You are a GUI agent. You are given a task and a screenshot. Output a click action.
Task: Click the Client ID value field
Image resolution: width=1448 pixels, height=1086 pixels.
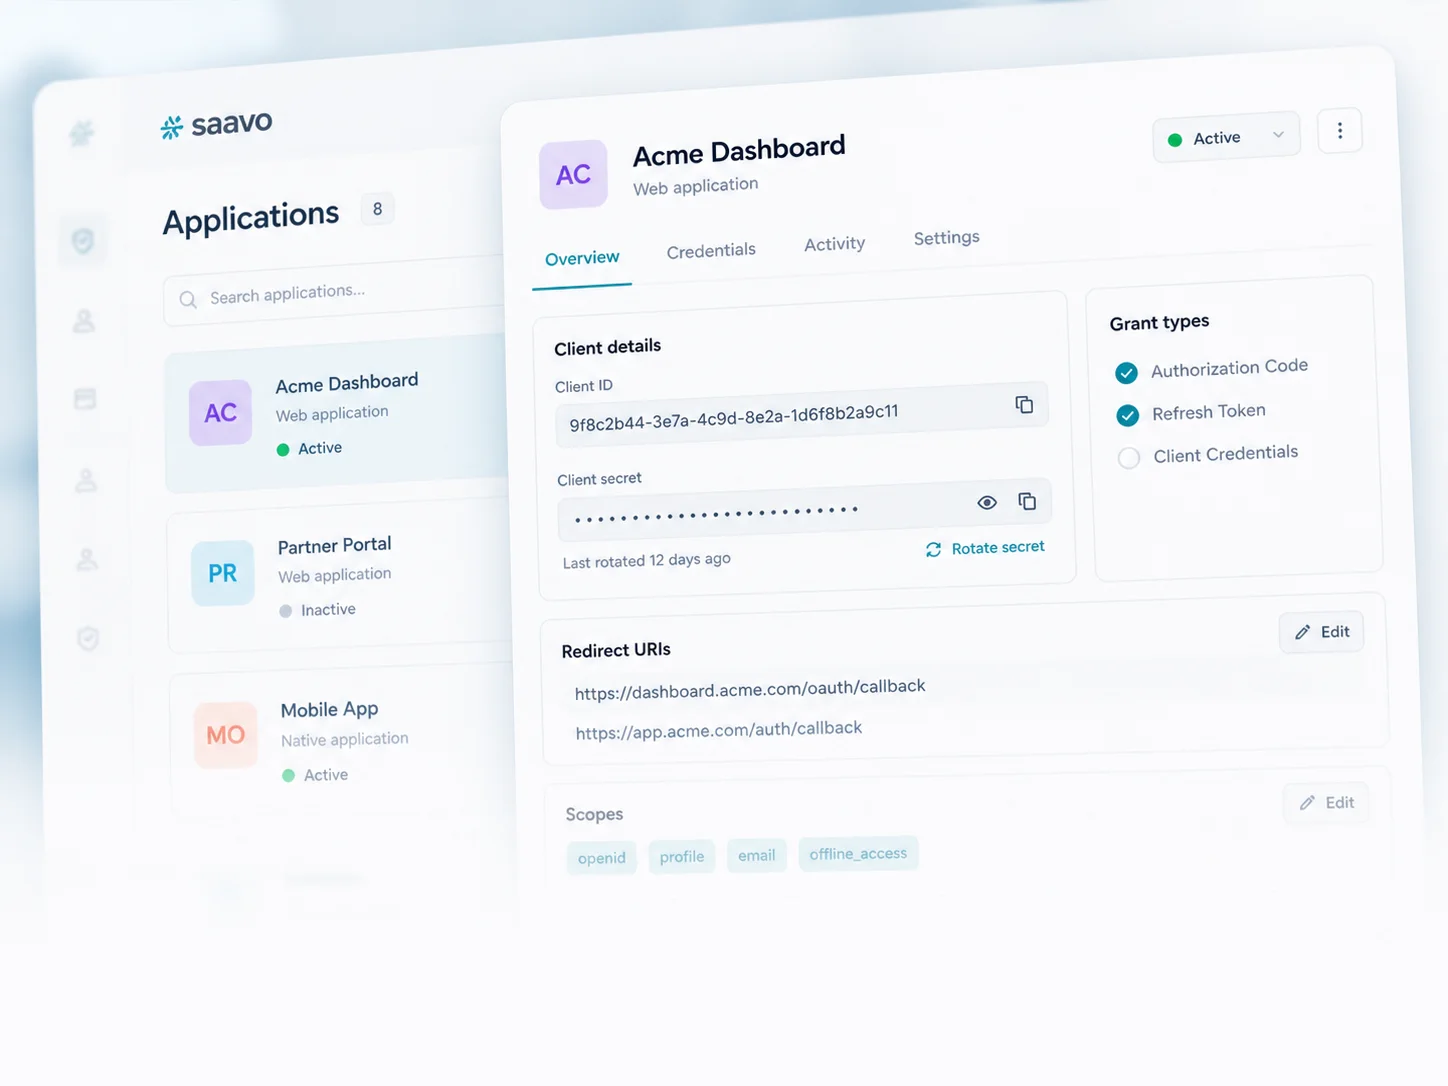coord(801,413)
